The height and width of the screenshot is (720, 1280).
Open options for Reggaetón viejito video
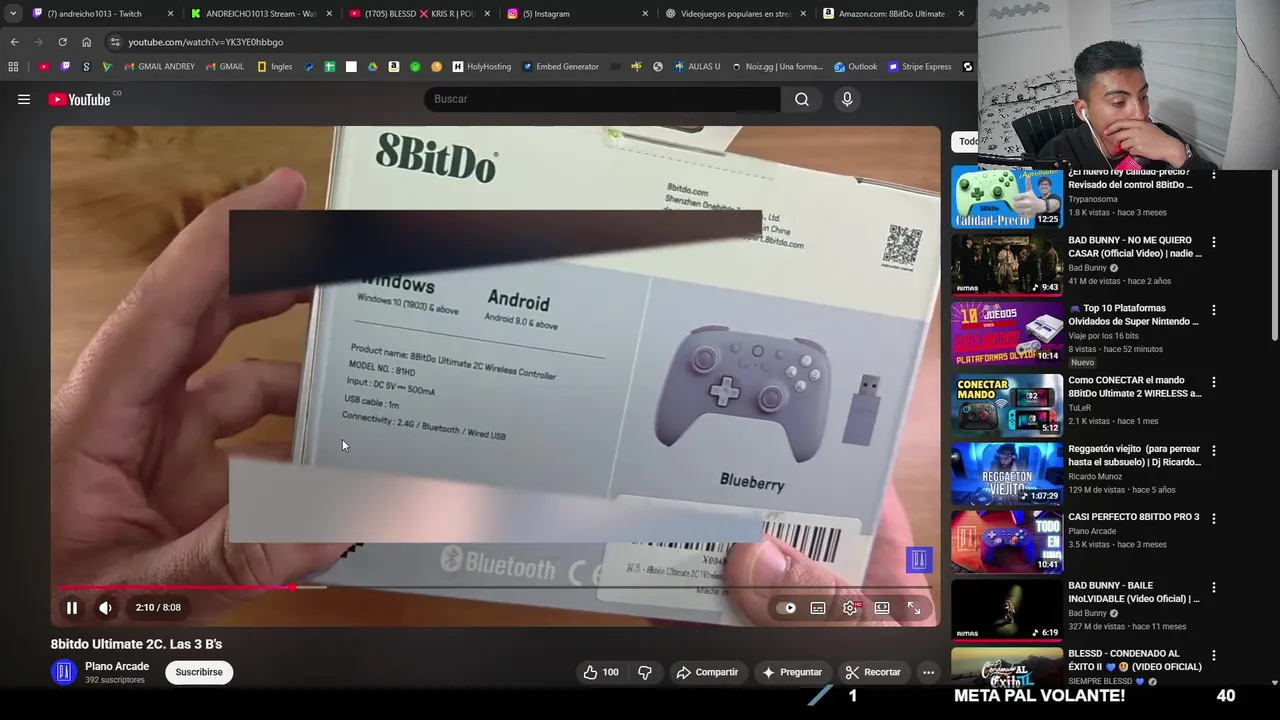(1214, 450)
